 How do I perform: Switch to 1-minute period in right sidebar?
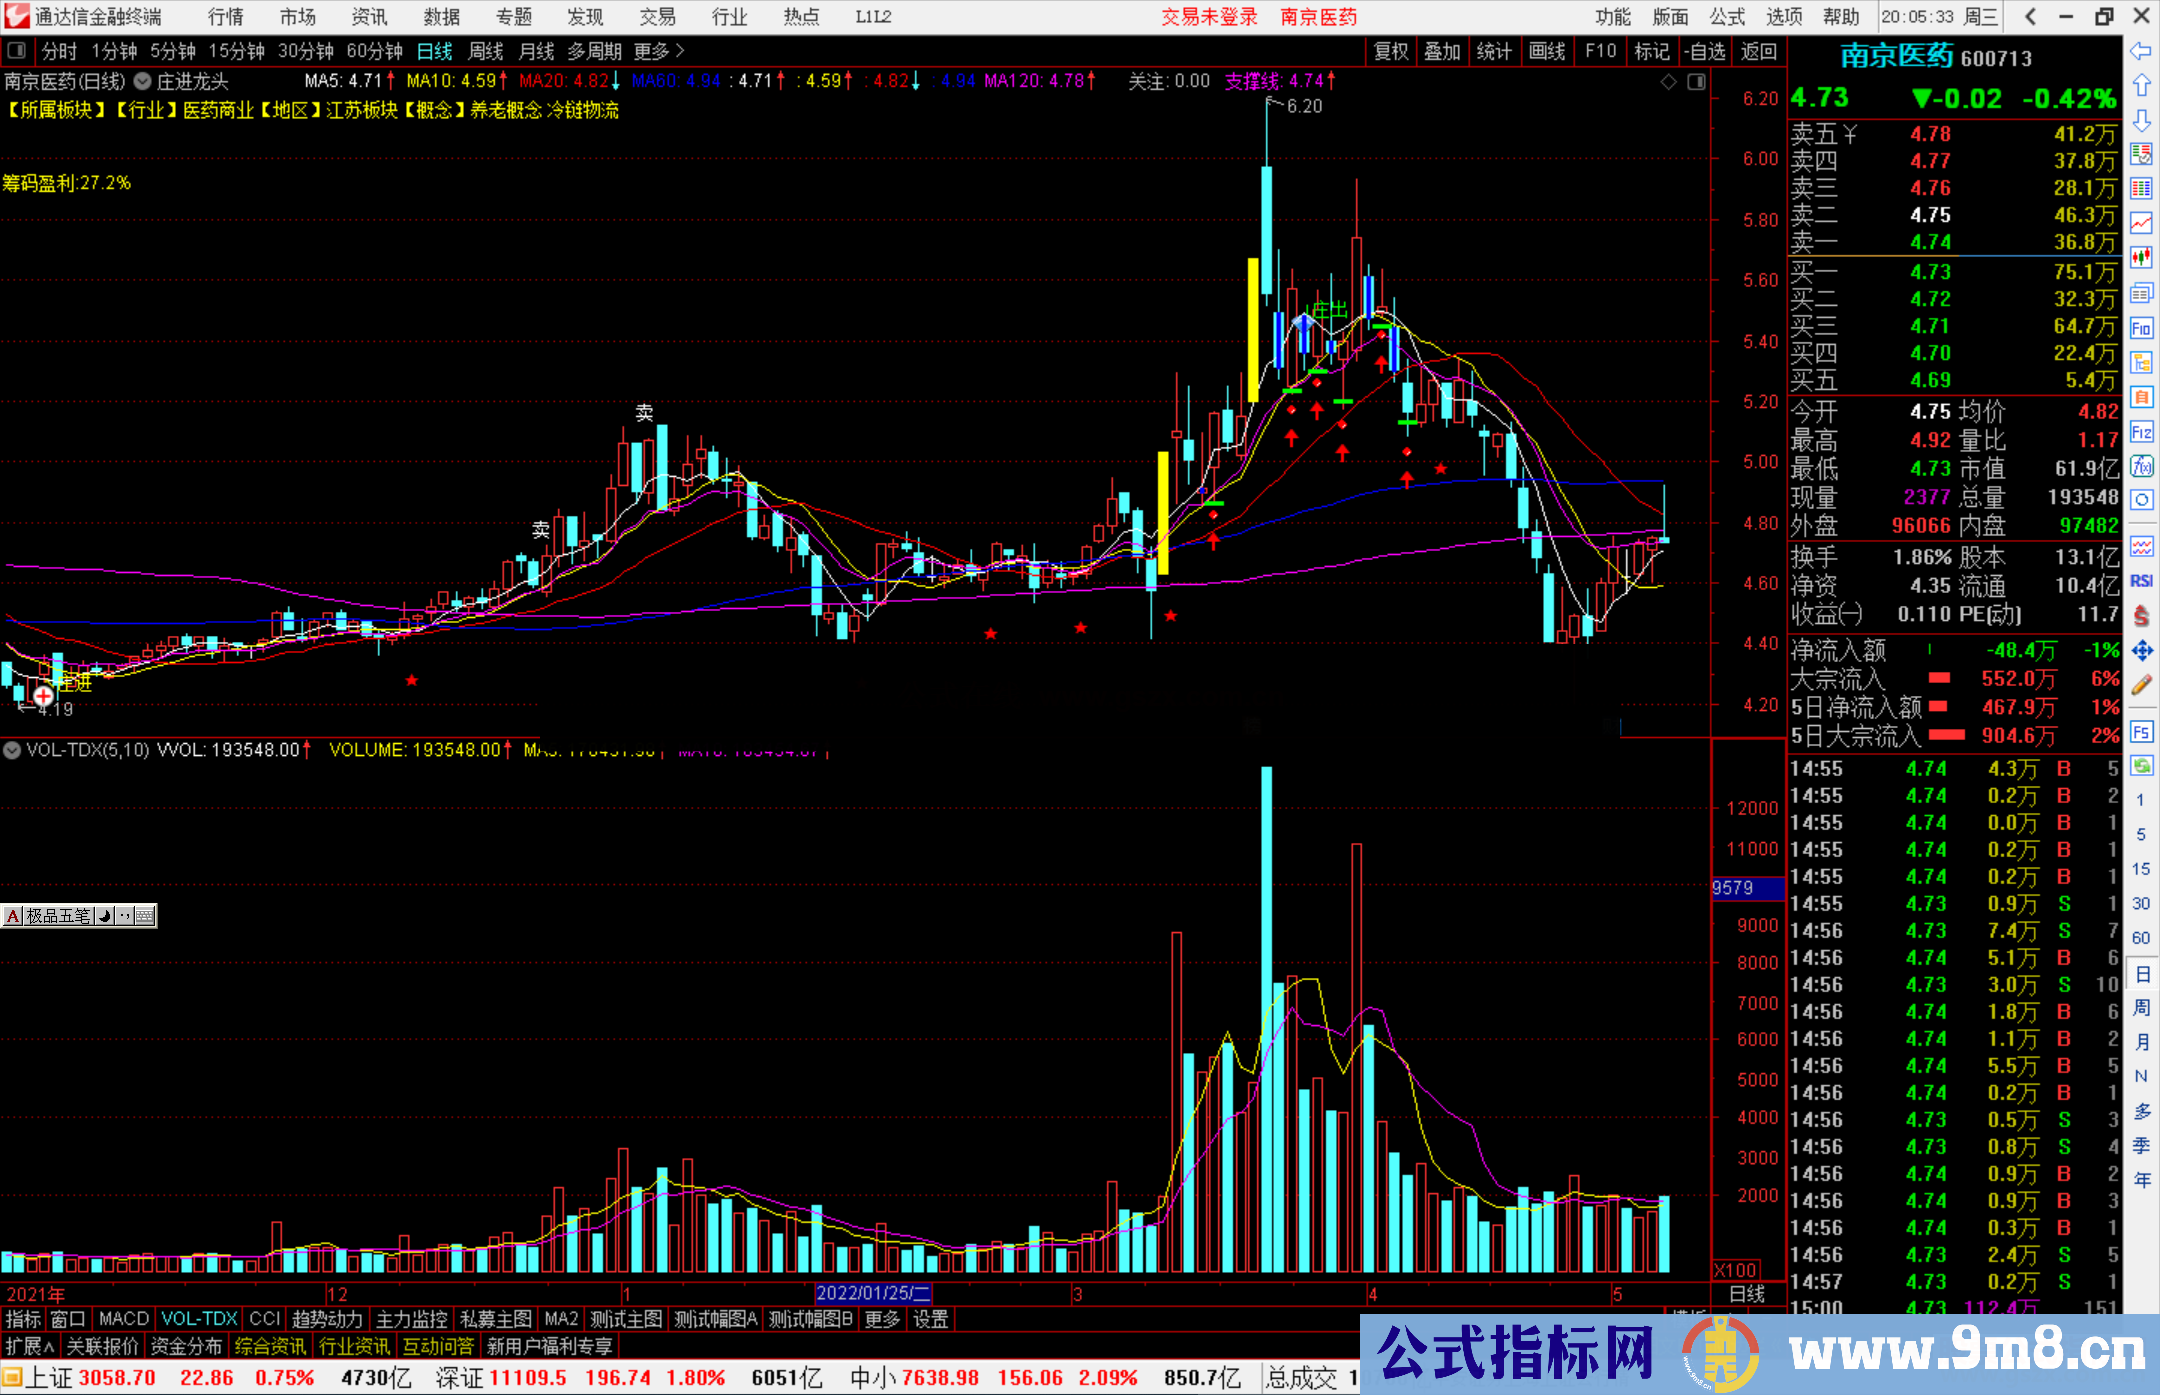pyautogui.click(x=2141, y=800)
